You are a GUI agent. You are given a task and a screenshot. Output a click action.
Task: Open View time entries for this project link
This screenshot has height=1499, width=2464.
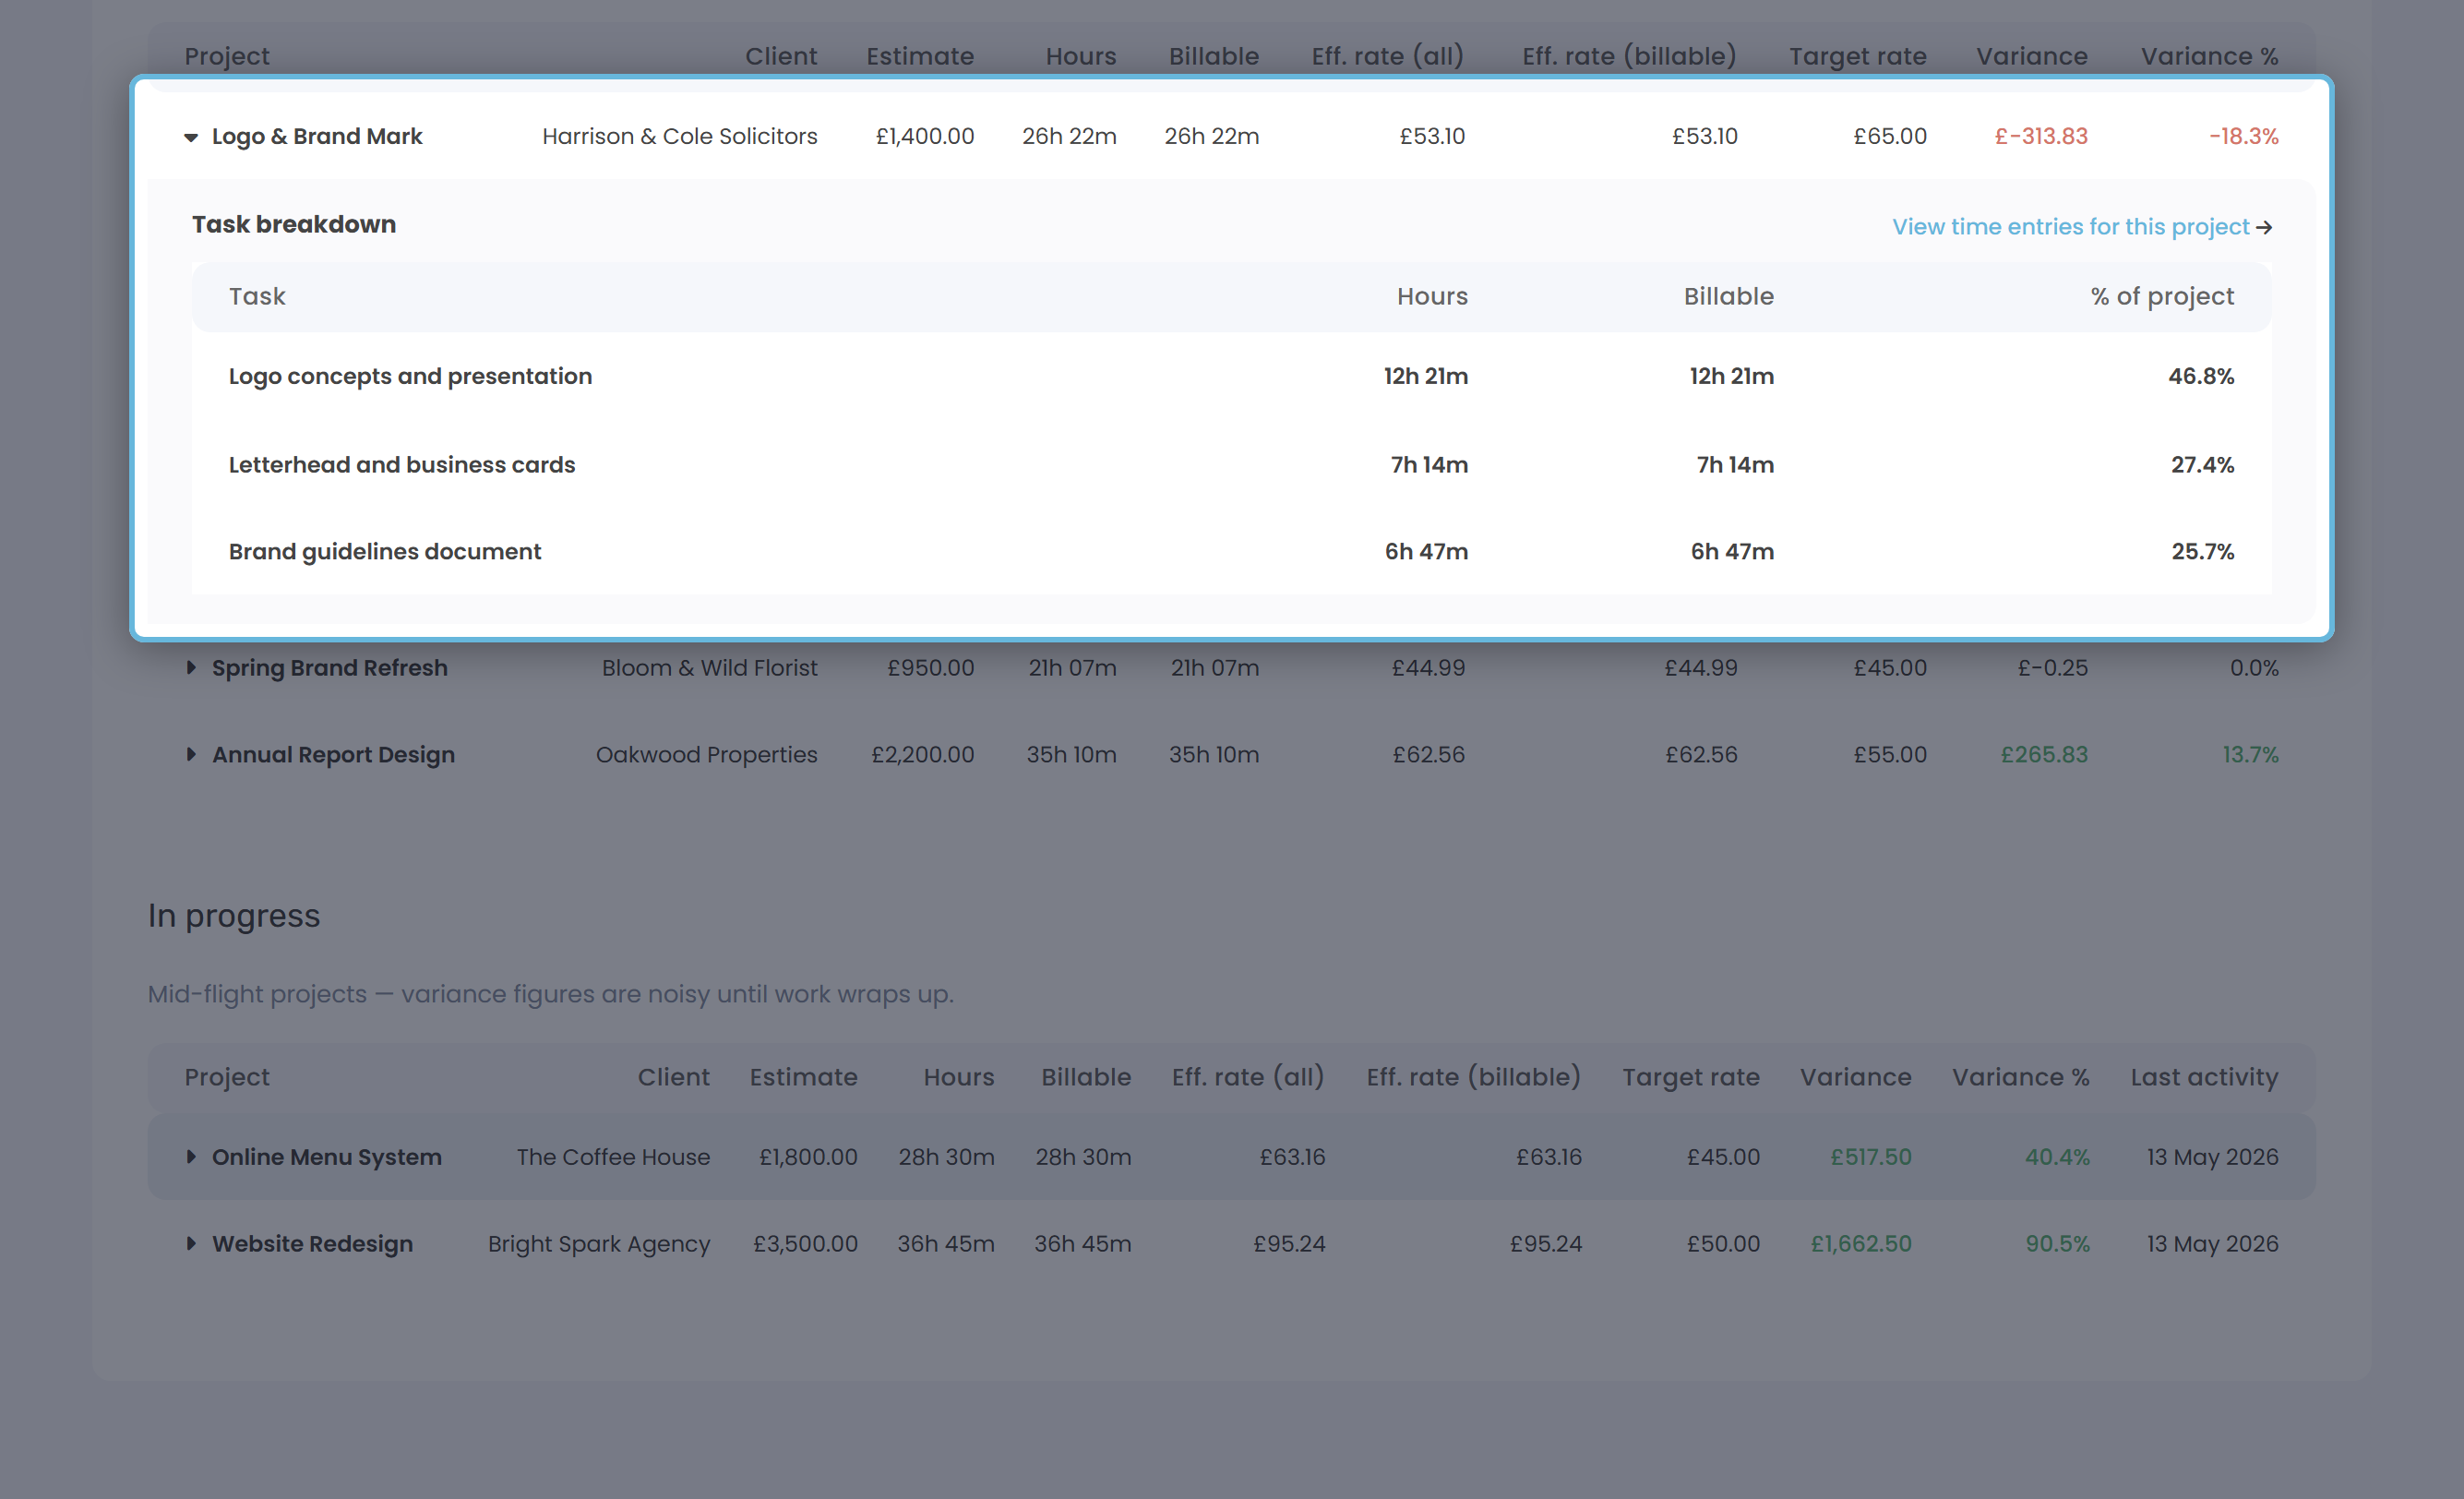(x=2070, y=227)
